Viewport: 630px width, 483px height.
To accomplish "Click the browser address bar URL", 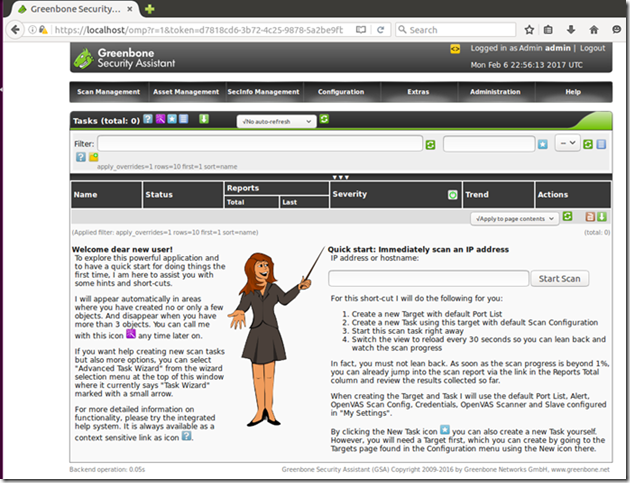I will [199, 30].
